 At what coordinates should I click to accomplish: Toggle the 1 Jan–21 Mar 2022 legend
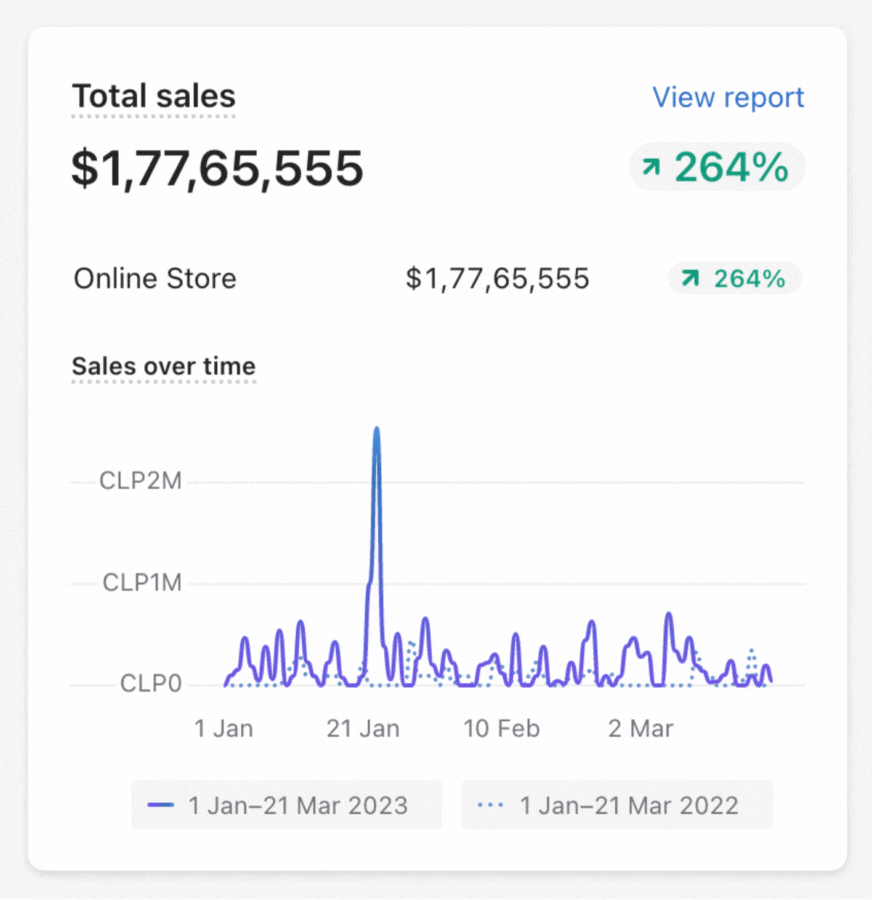(617, 805)
